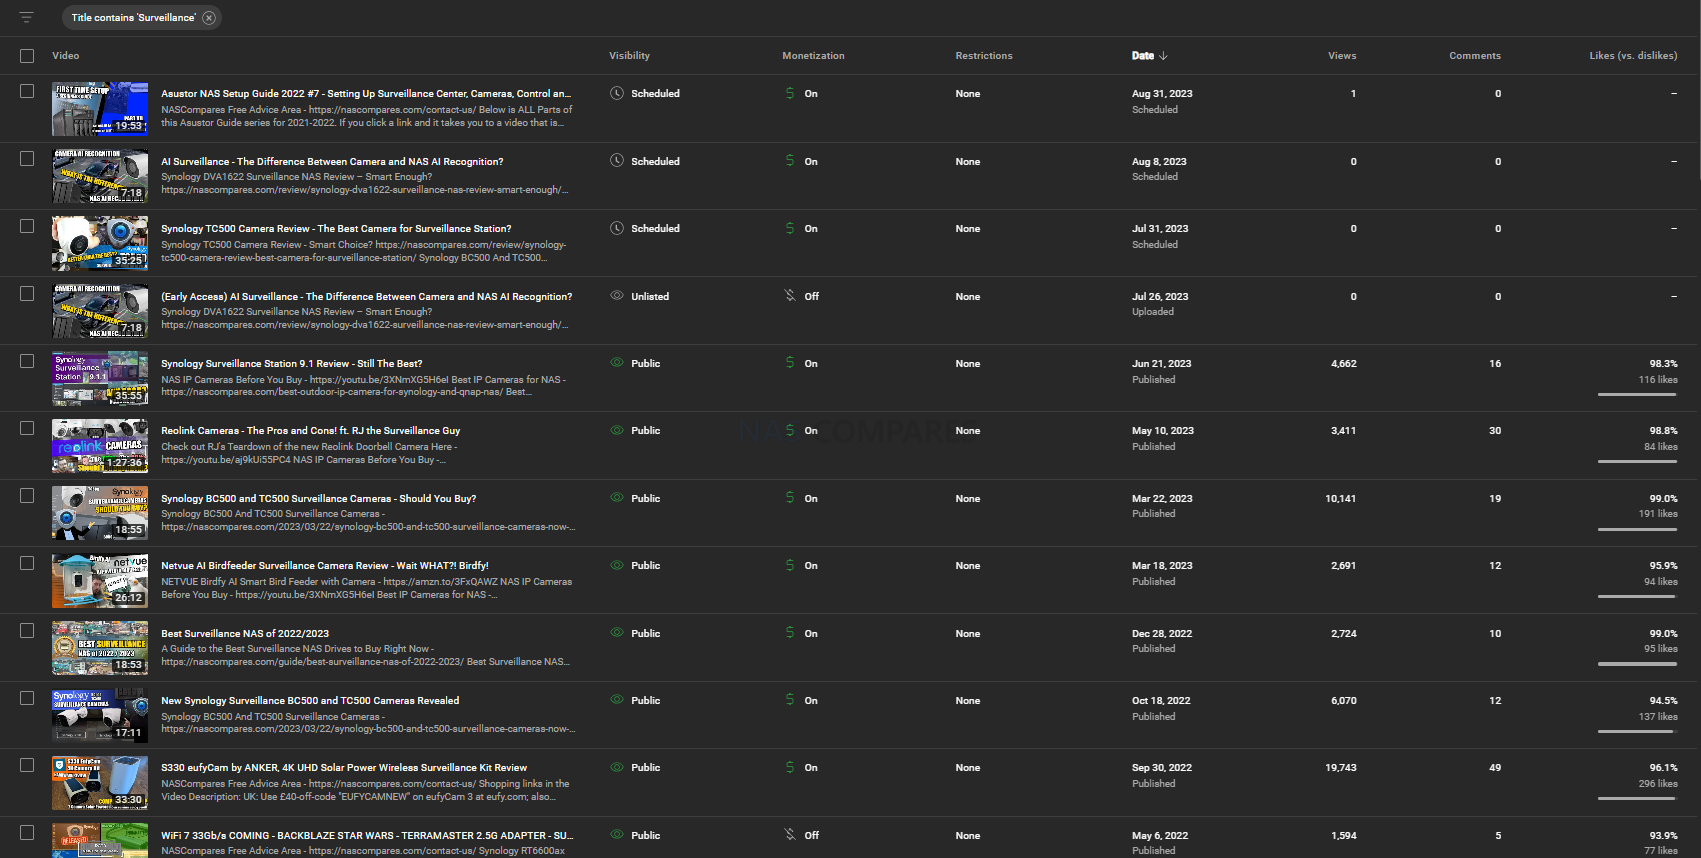Click monetization dollar icon for Synology Surveillance Station 9.1

[790, 363]
